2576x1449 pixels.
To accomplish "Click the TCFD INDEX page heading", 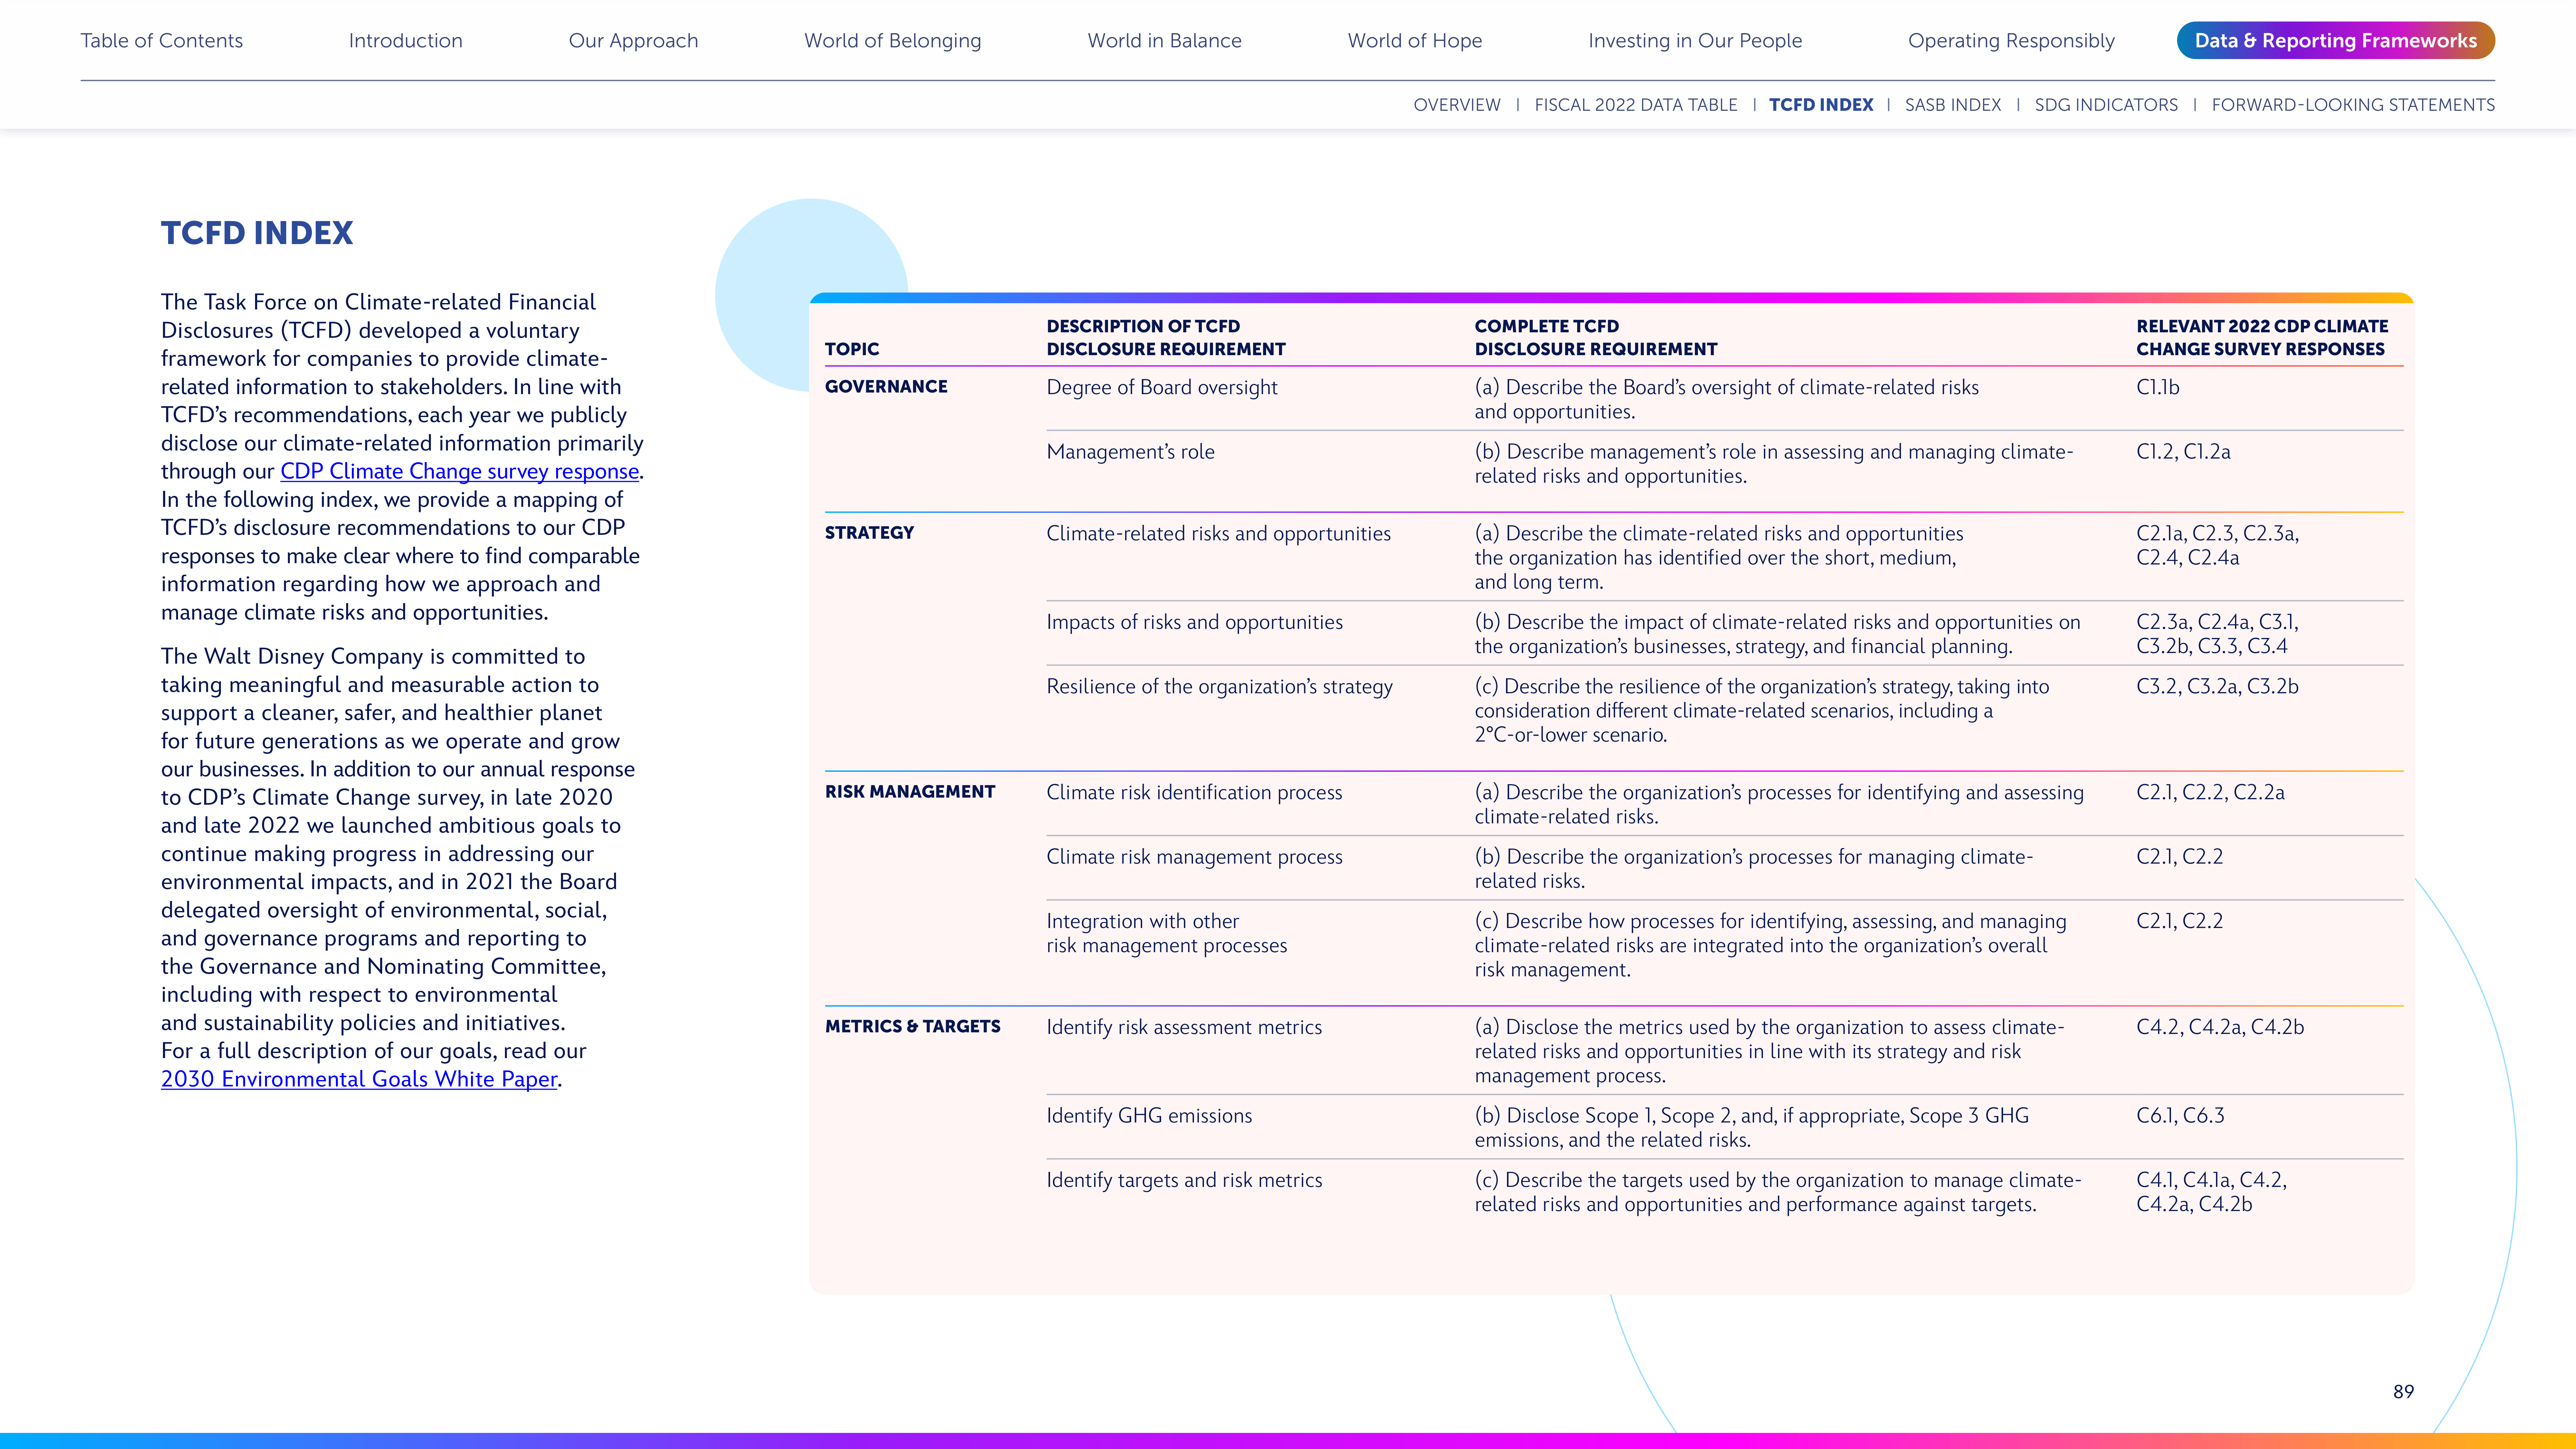I will (257, 233).
